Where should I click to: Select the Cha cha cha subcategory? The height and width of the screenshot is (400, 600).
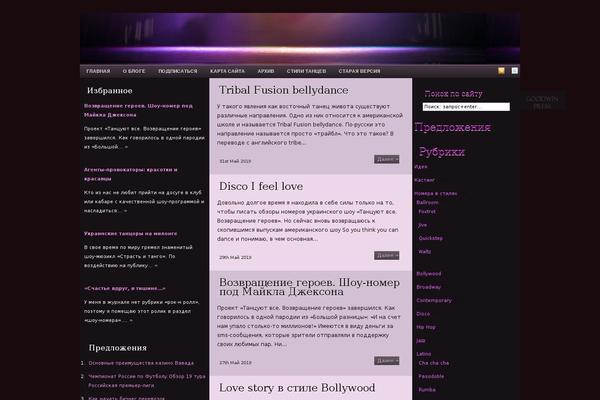tap(434, 363)
